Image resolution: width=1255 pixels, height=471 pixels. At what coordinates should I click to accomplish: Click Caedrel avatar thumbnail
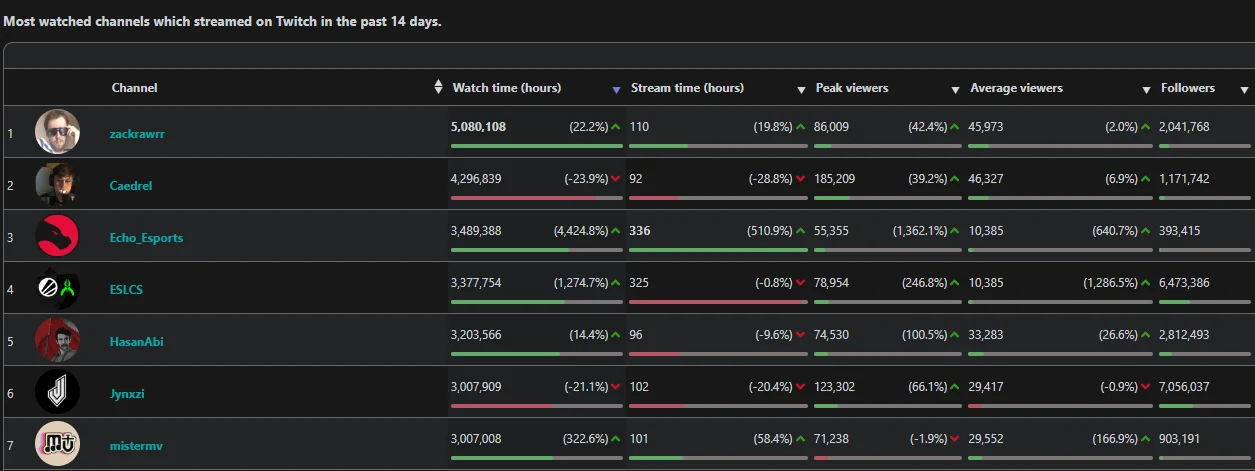pyautogui.click(x=57, y=183)
